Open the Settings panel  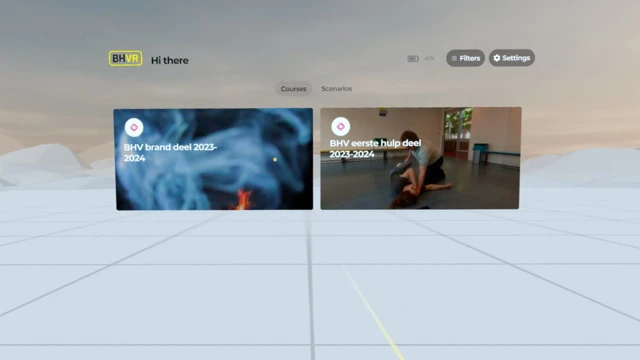click(512, 58)
